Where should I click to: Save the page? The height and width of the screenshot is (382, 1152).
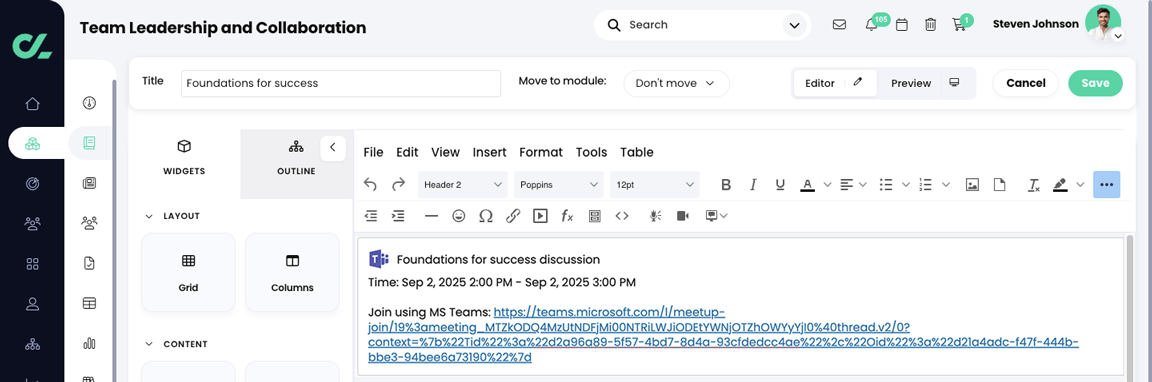click(x=1095, y=83)
